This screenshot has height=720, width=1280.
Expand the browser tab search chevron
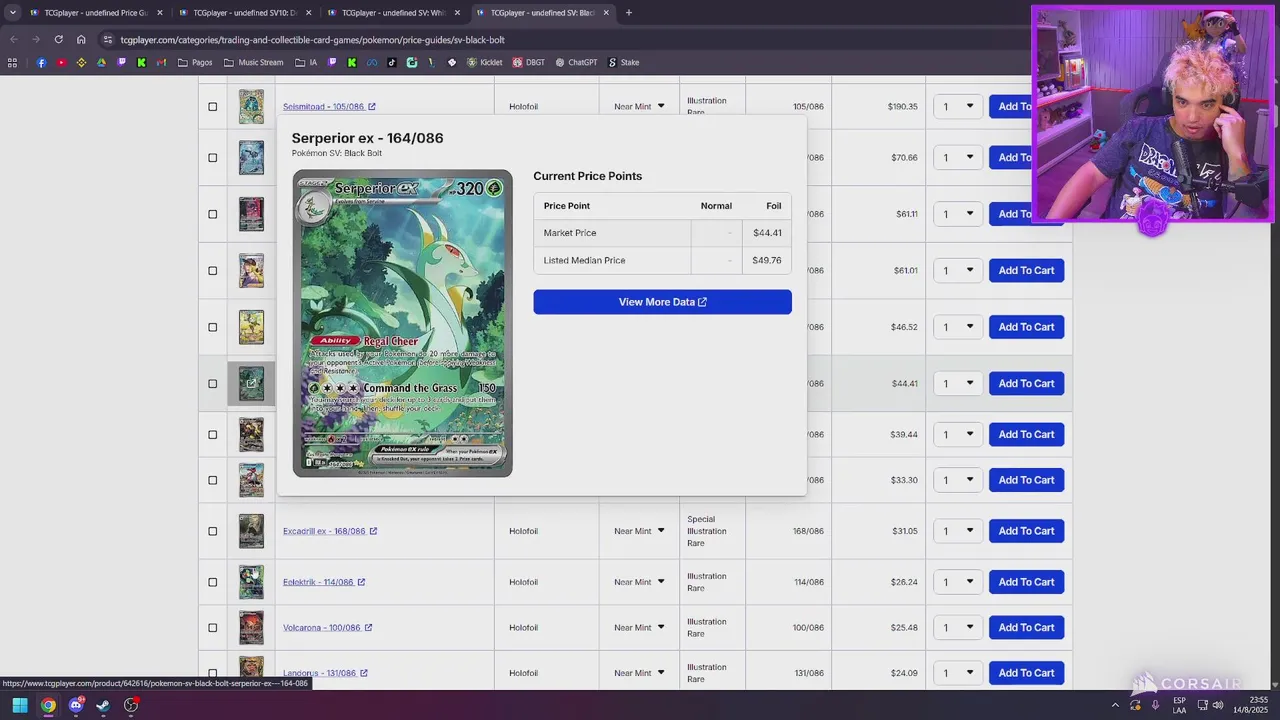pos(12,13)
